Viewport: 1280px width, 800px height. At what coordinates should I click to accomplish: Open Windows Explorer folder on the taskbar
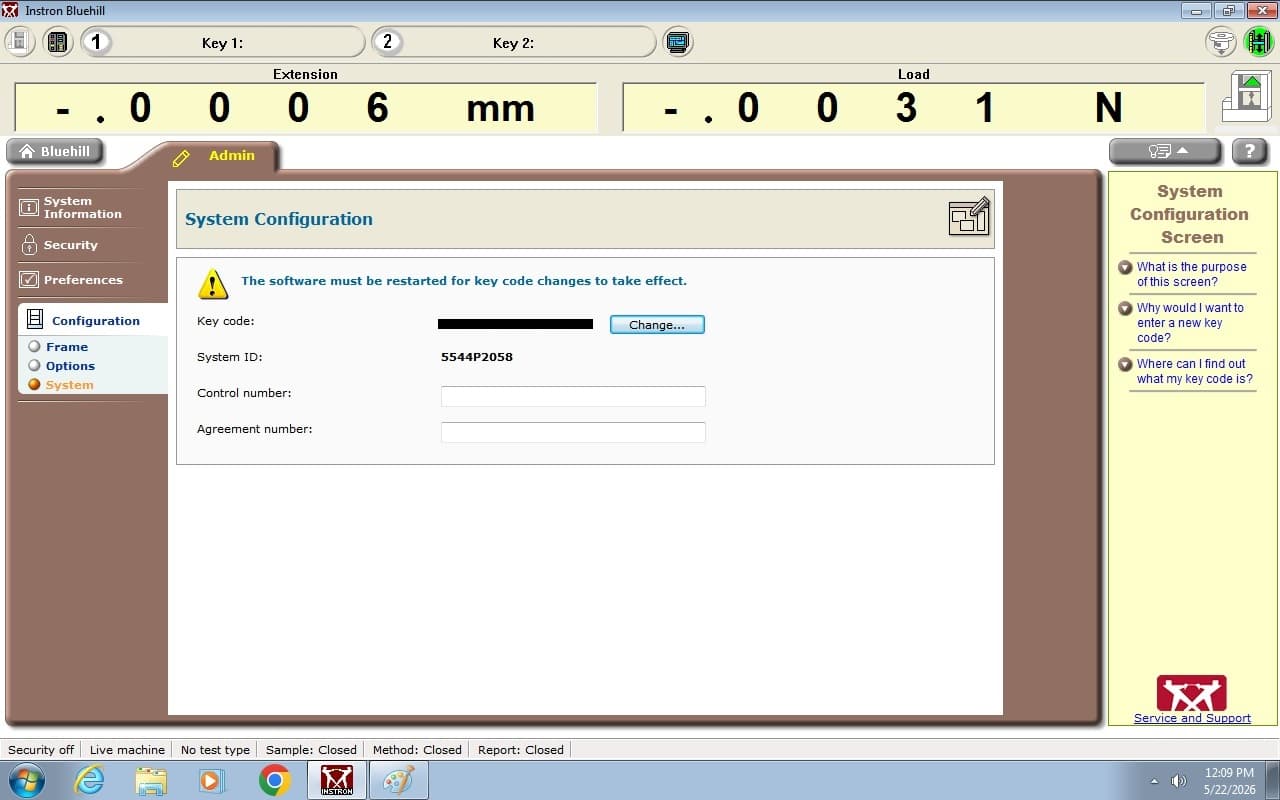point(151,780)
